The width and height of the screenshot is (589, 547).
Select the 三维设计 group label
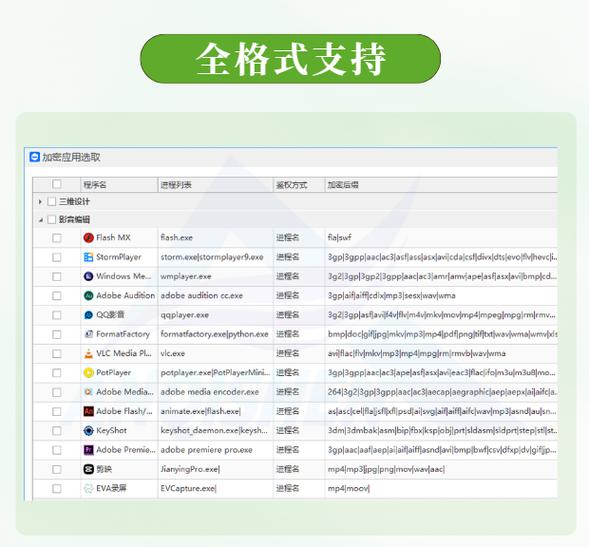74,202
